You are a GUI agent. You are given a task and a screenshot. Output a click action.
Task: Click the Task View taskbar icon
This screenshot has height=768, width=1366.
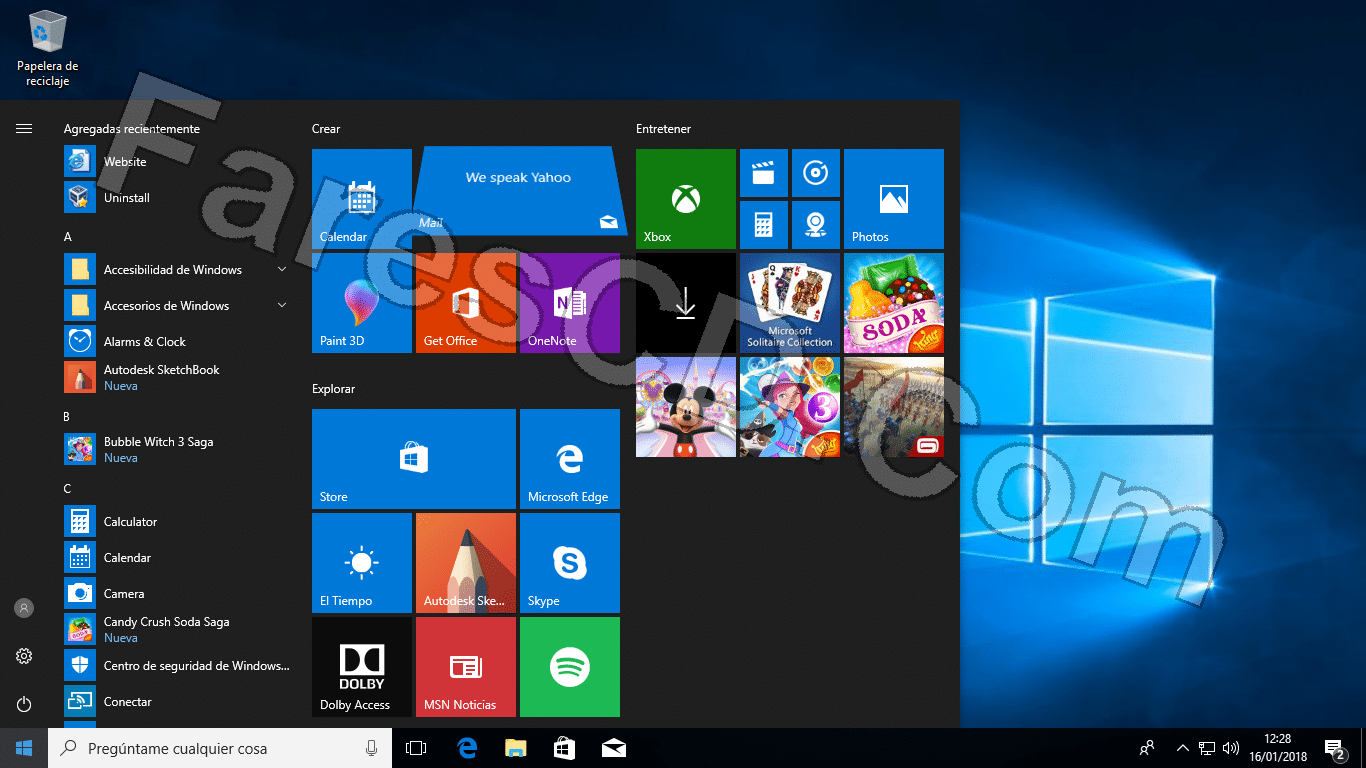click(416, 748)
